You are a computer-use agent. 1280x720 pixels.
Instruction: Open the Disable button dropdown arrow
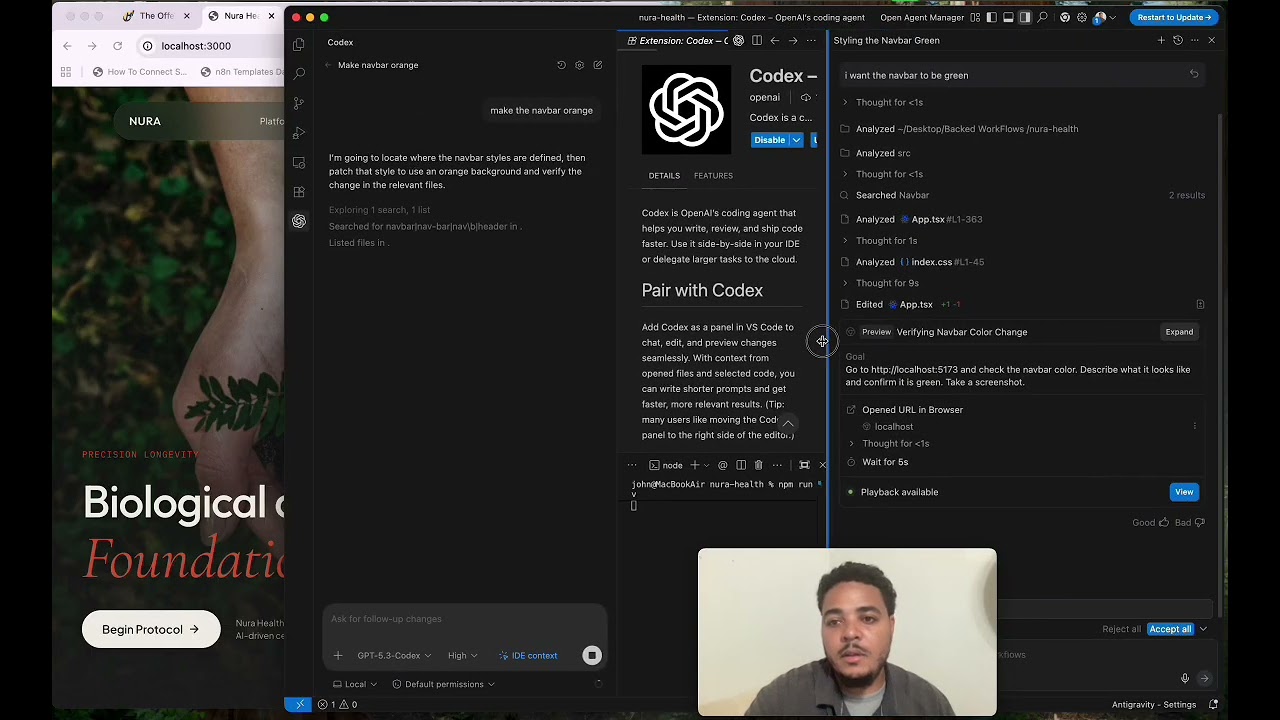pyautogui.click(x=797, y=140)
